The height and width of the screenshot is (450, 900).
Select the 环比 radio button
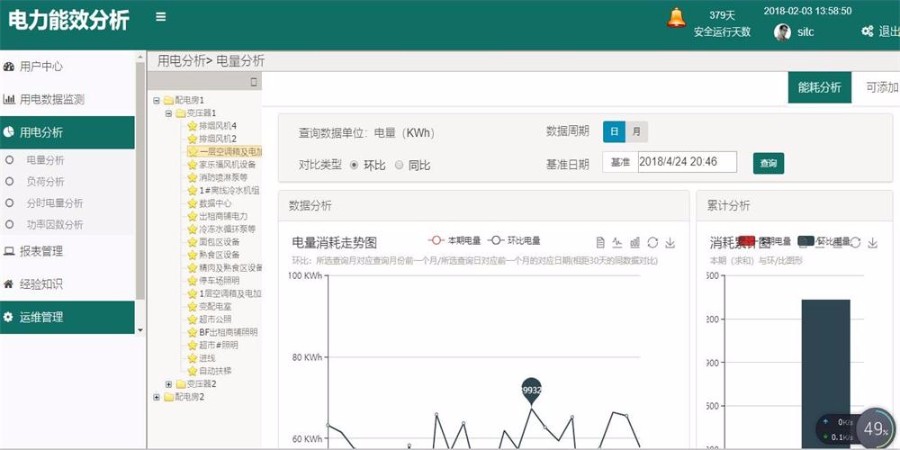(354, 165)
